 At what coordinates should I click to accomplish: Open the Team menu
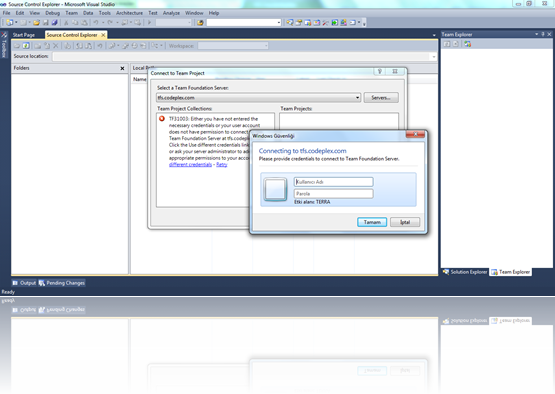click(71, 13)
